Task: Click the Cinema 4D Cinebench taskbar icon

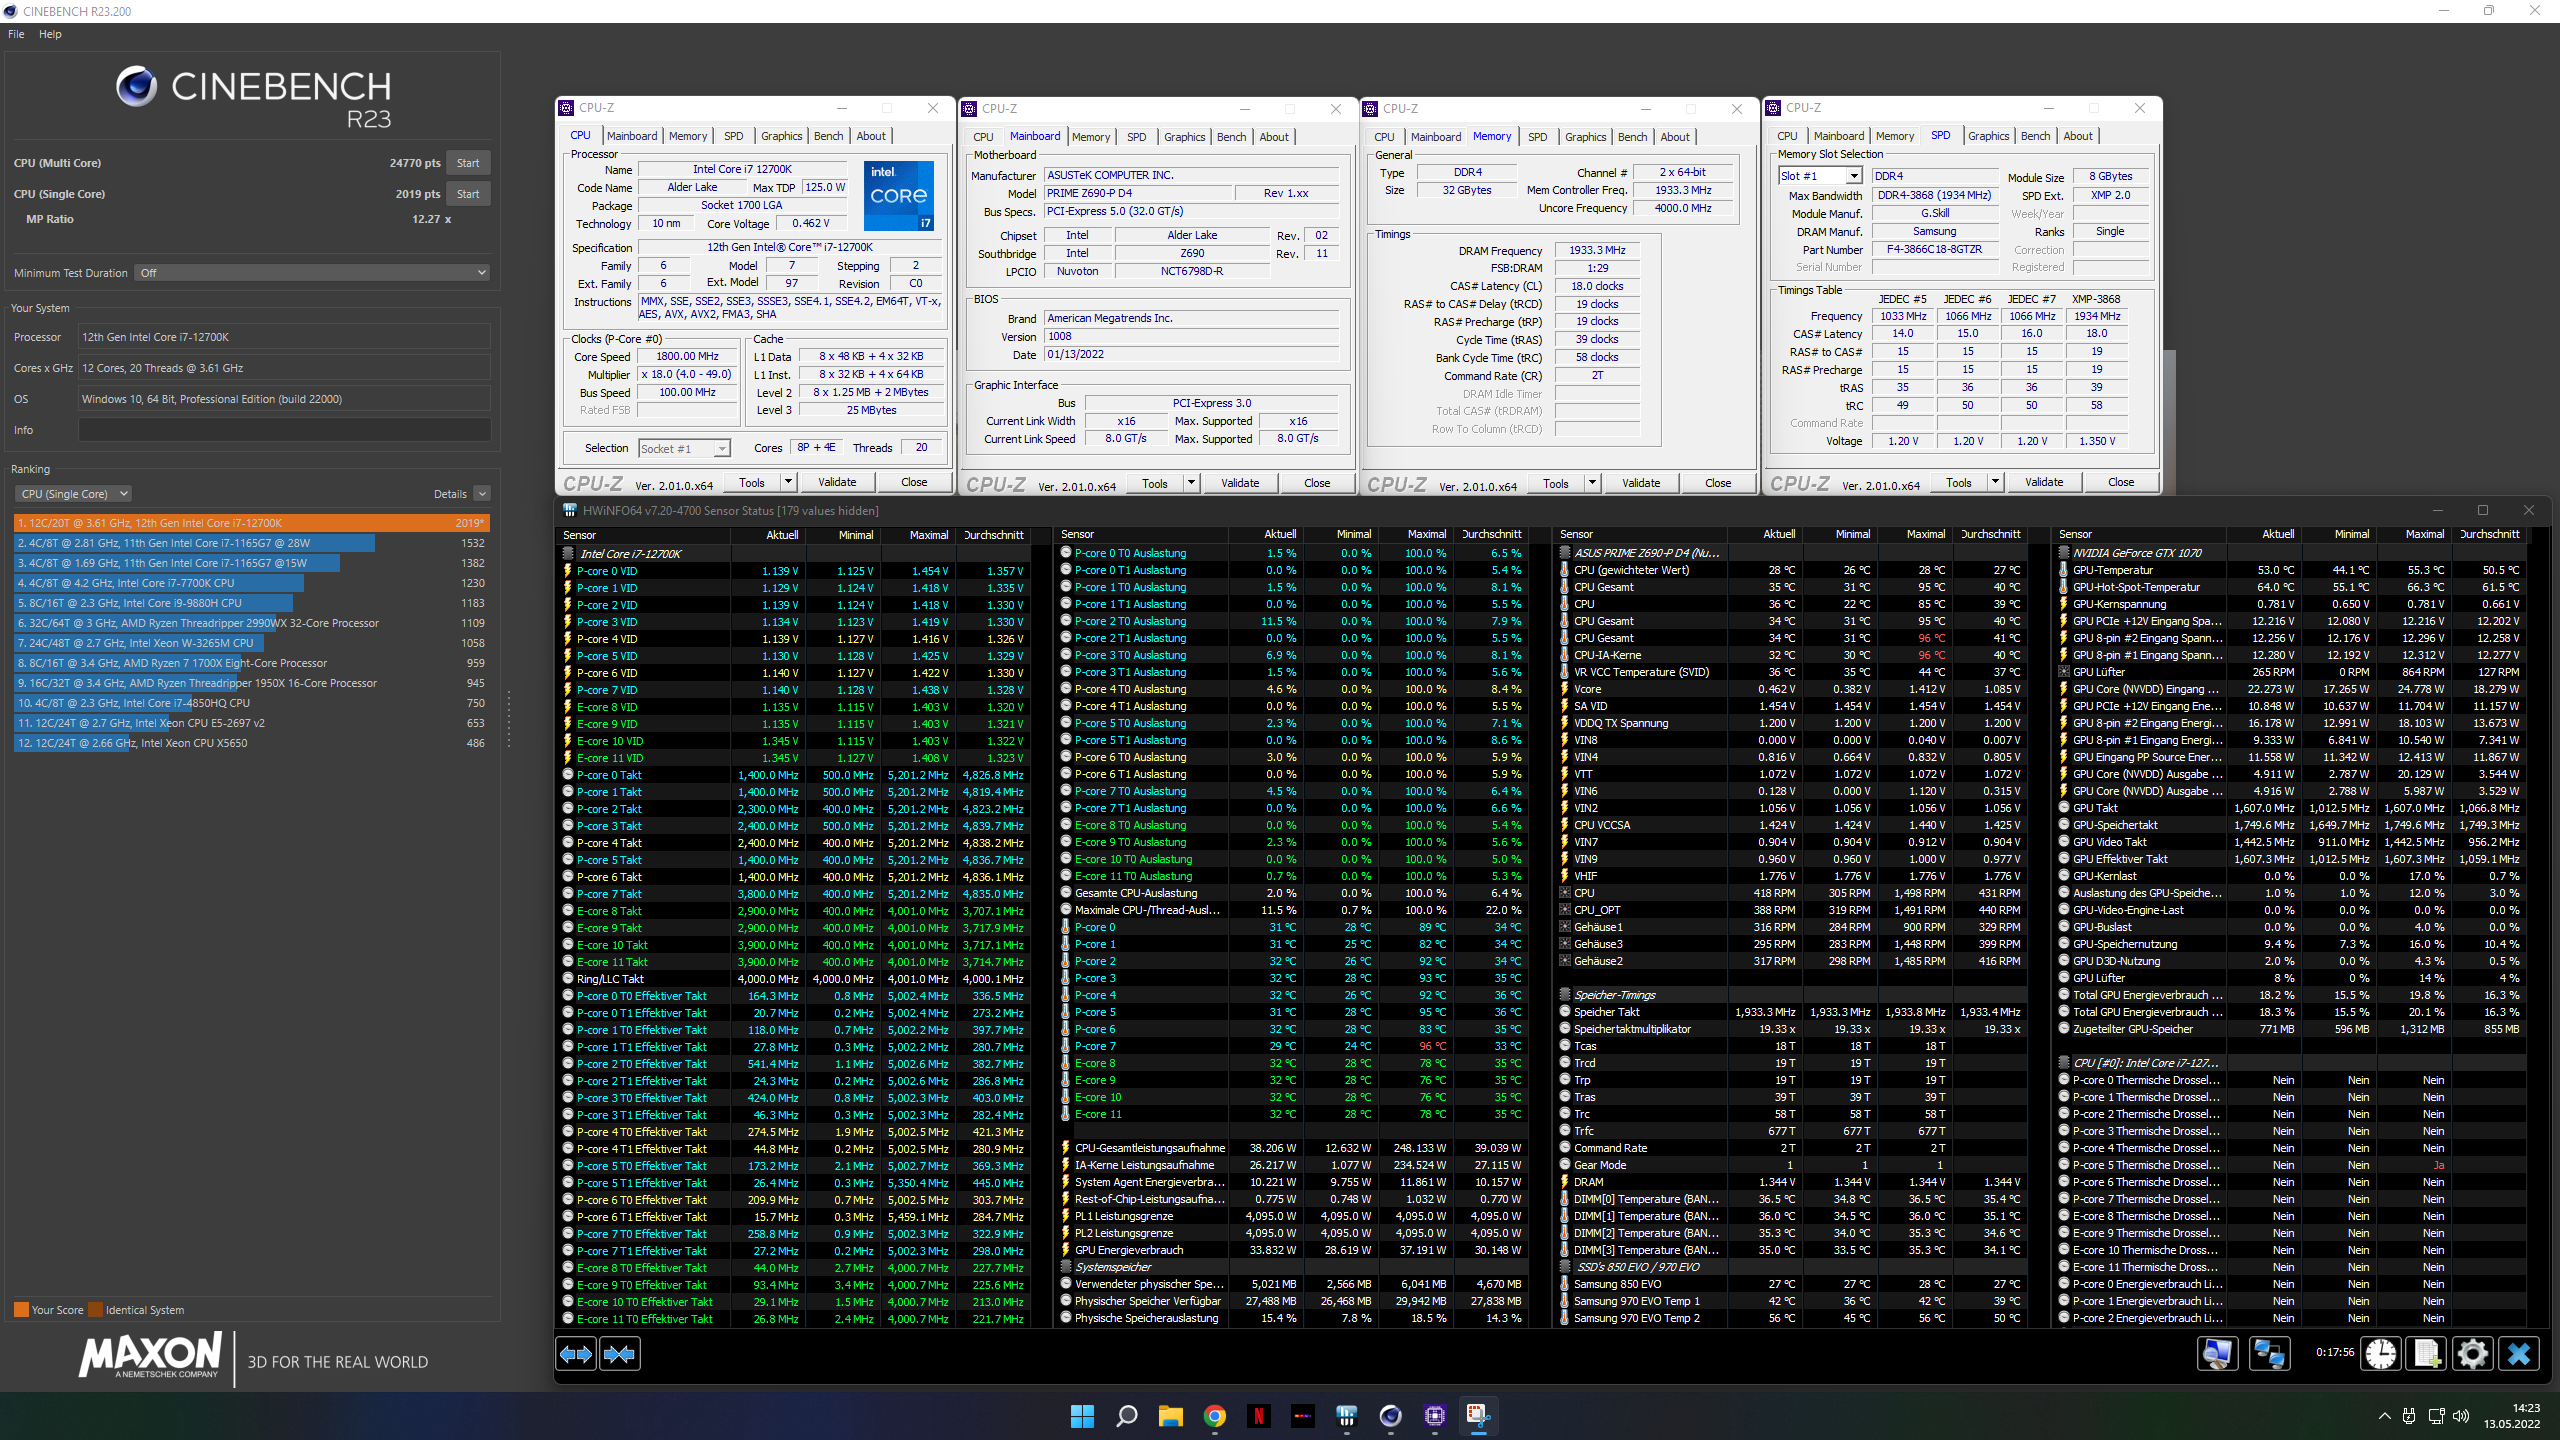Action: [1390, 1415]
